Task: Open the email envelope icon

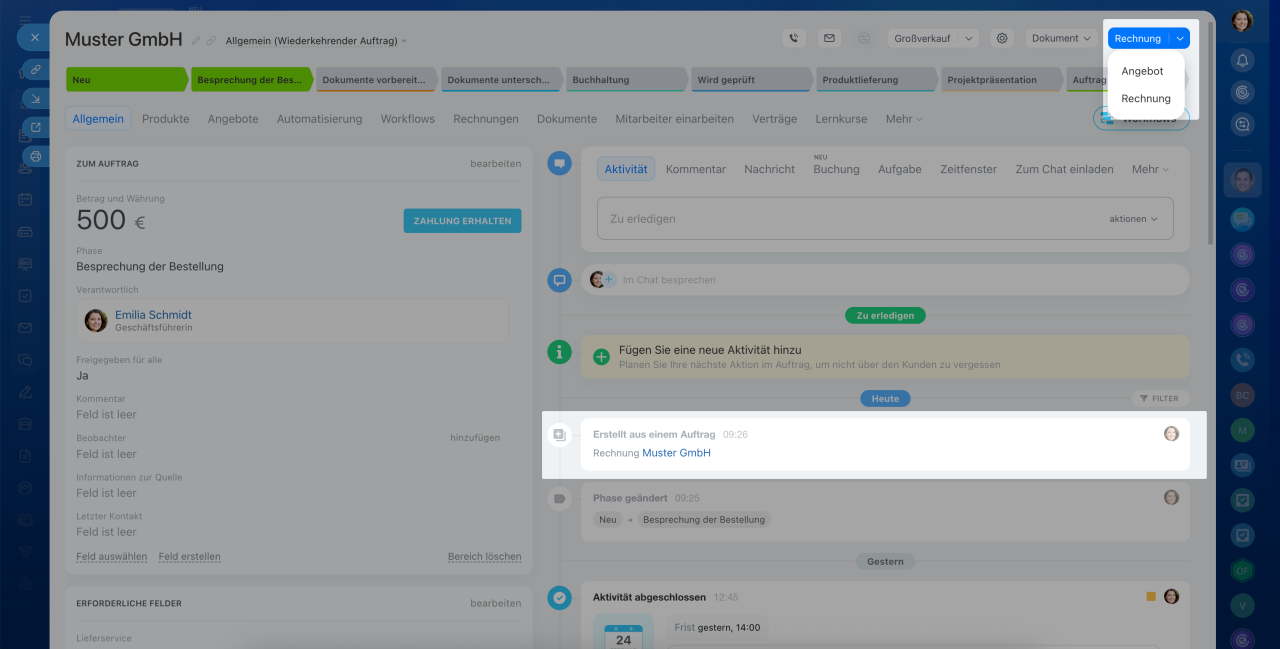Action: (829, 38)
